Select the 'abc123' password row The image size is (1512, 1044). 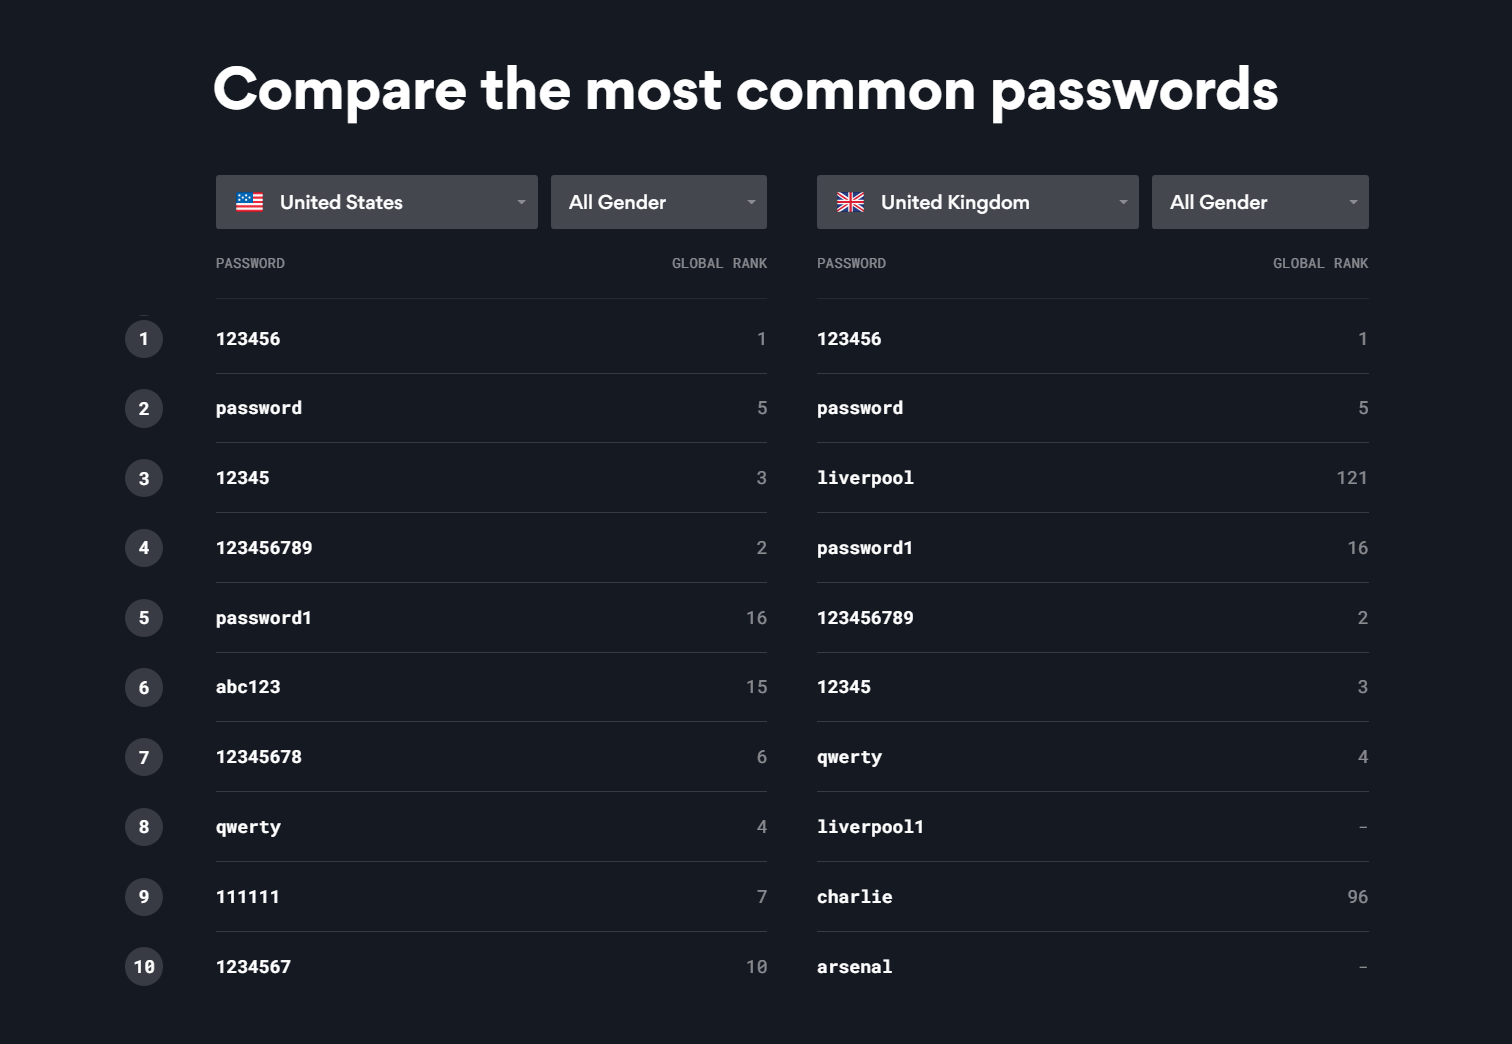click(491, 687)
